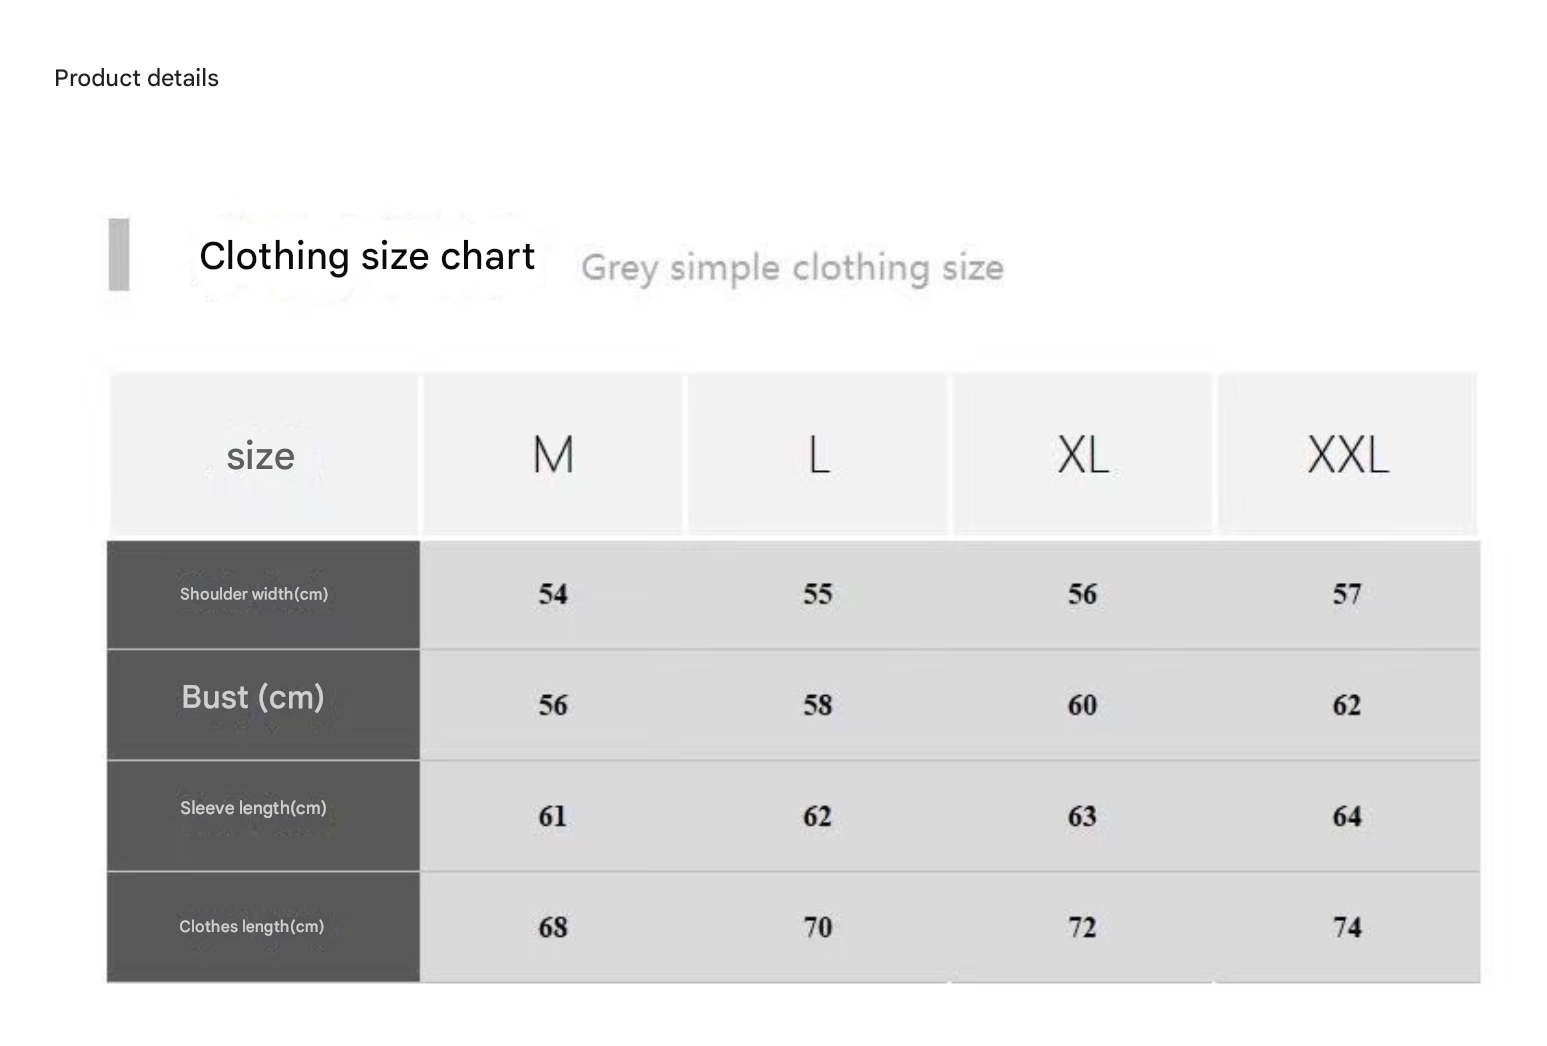Select the M size column header

[553, 455]
